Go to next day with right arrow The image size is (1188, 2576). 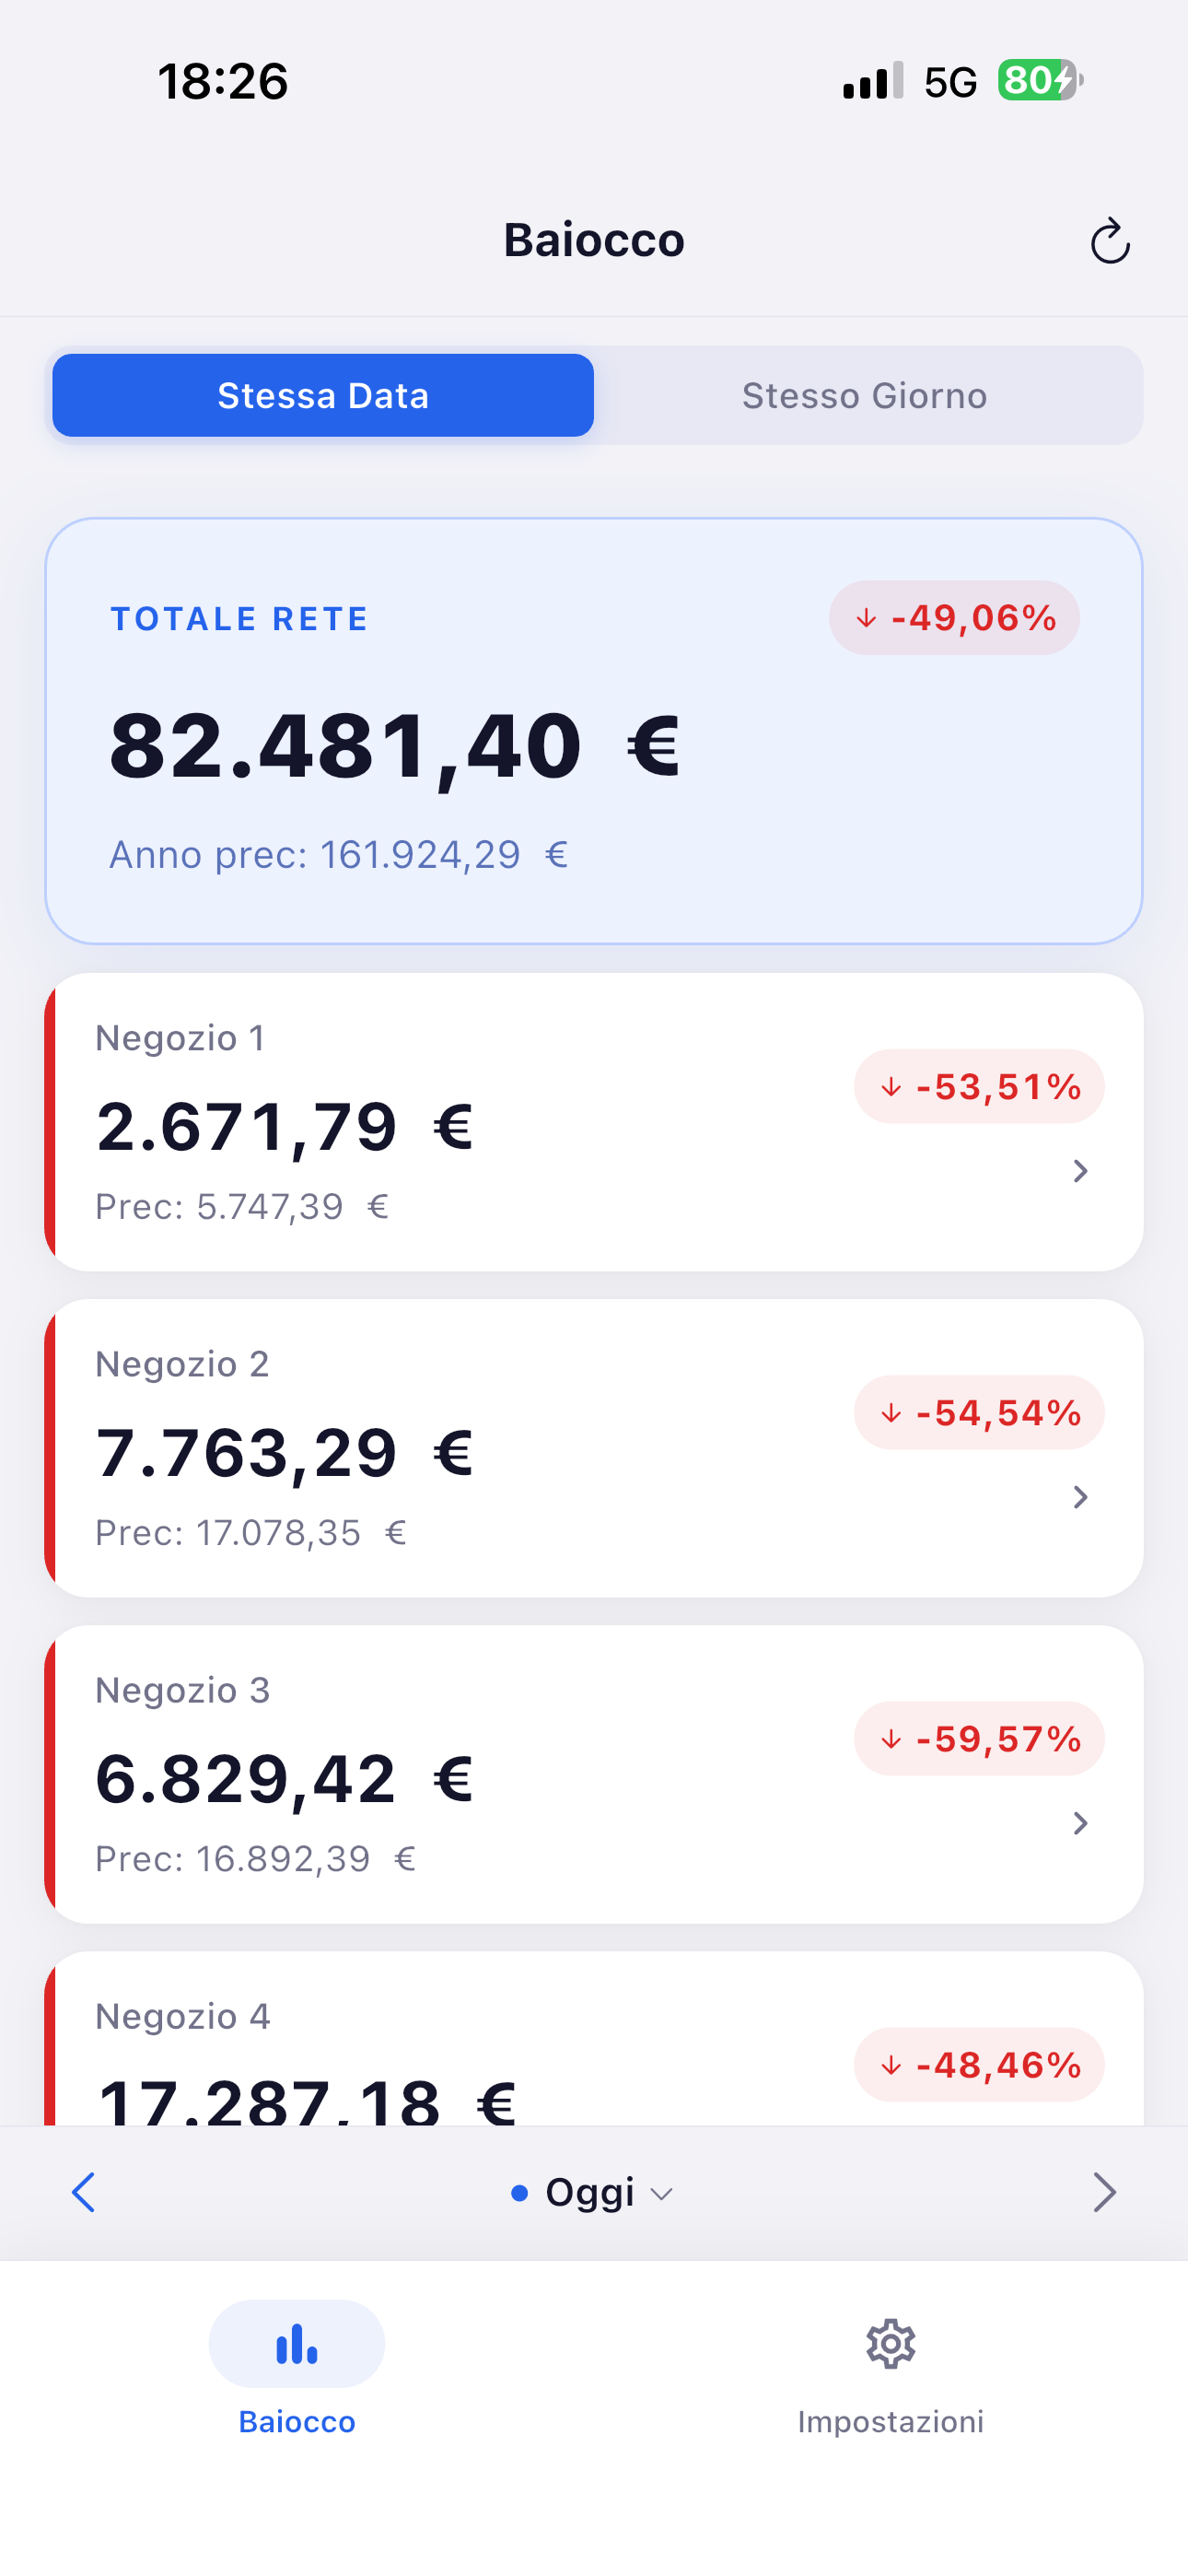1104,2192
